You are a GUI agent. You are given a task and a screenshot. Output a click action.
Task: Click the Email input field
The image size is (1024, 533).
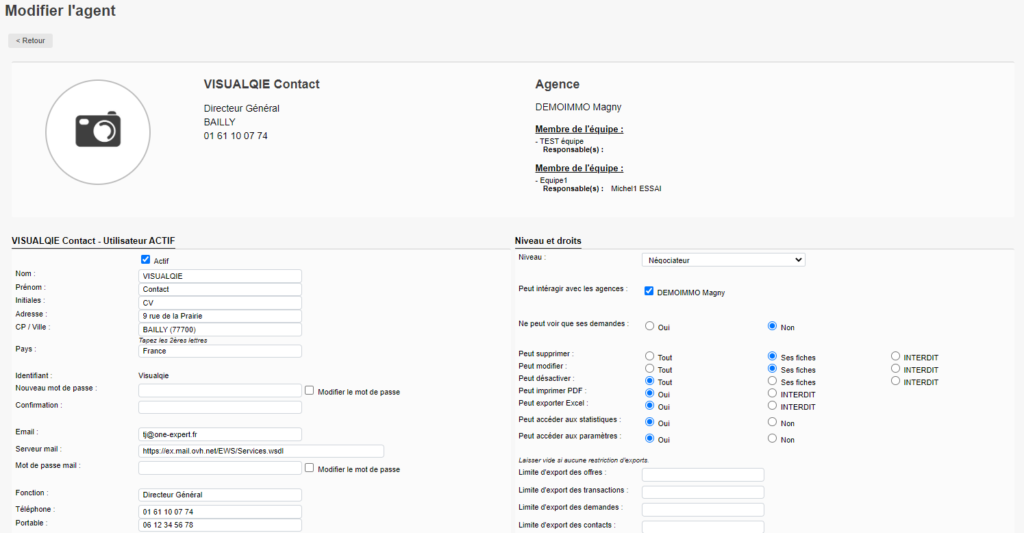220,434
